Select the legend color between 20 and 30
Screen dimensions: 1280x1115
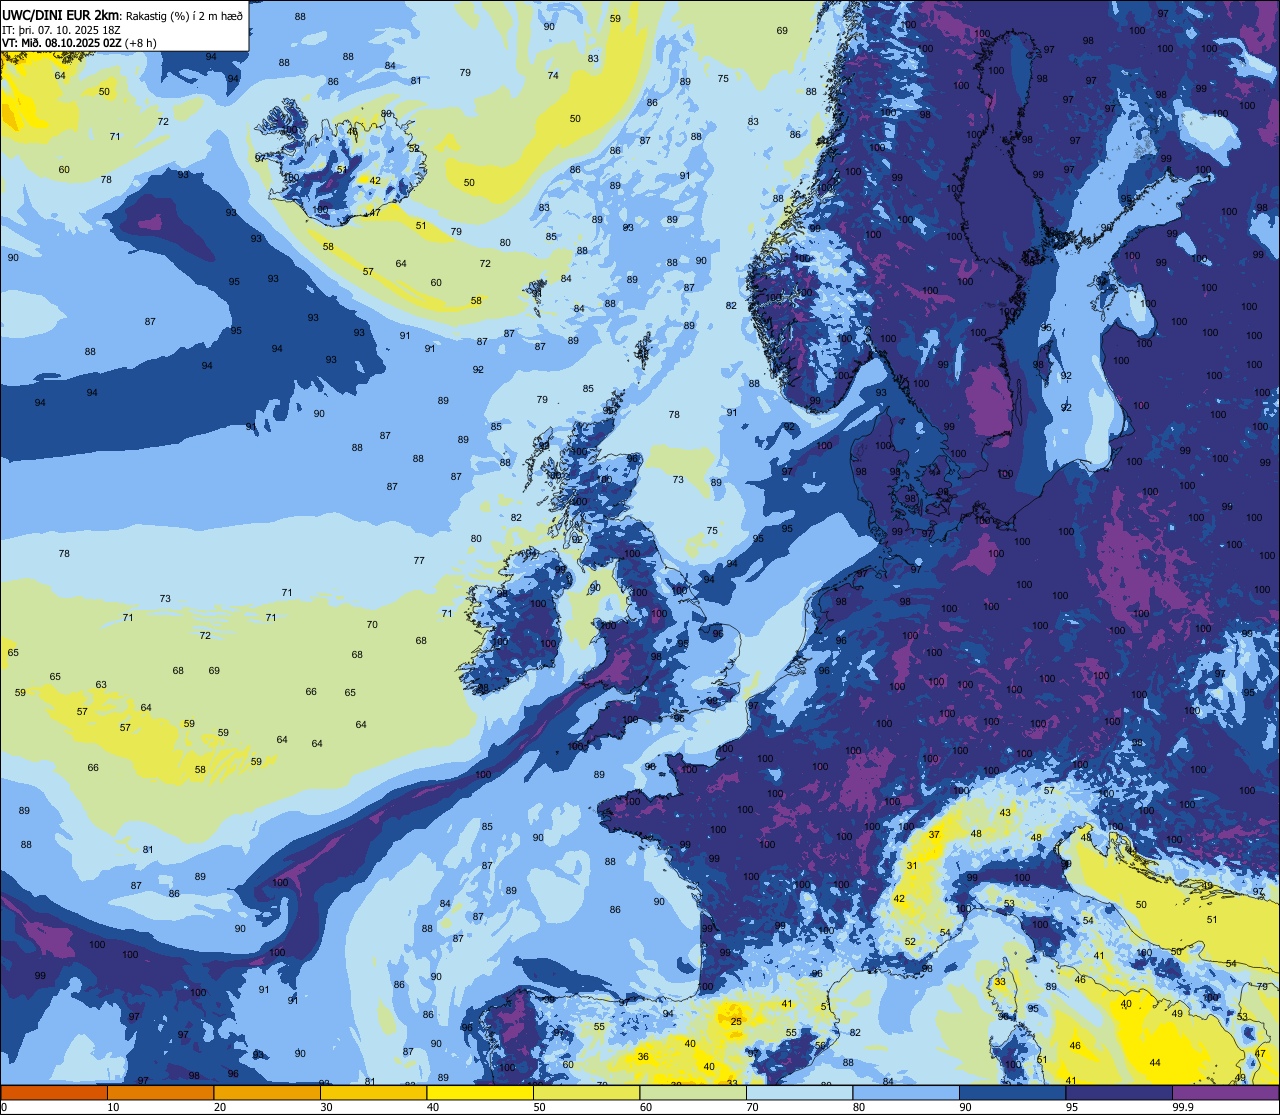(x=267, y=1092)
